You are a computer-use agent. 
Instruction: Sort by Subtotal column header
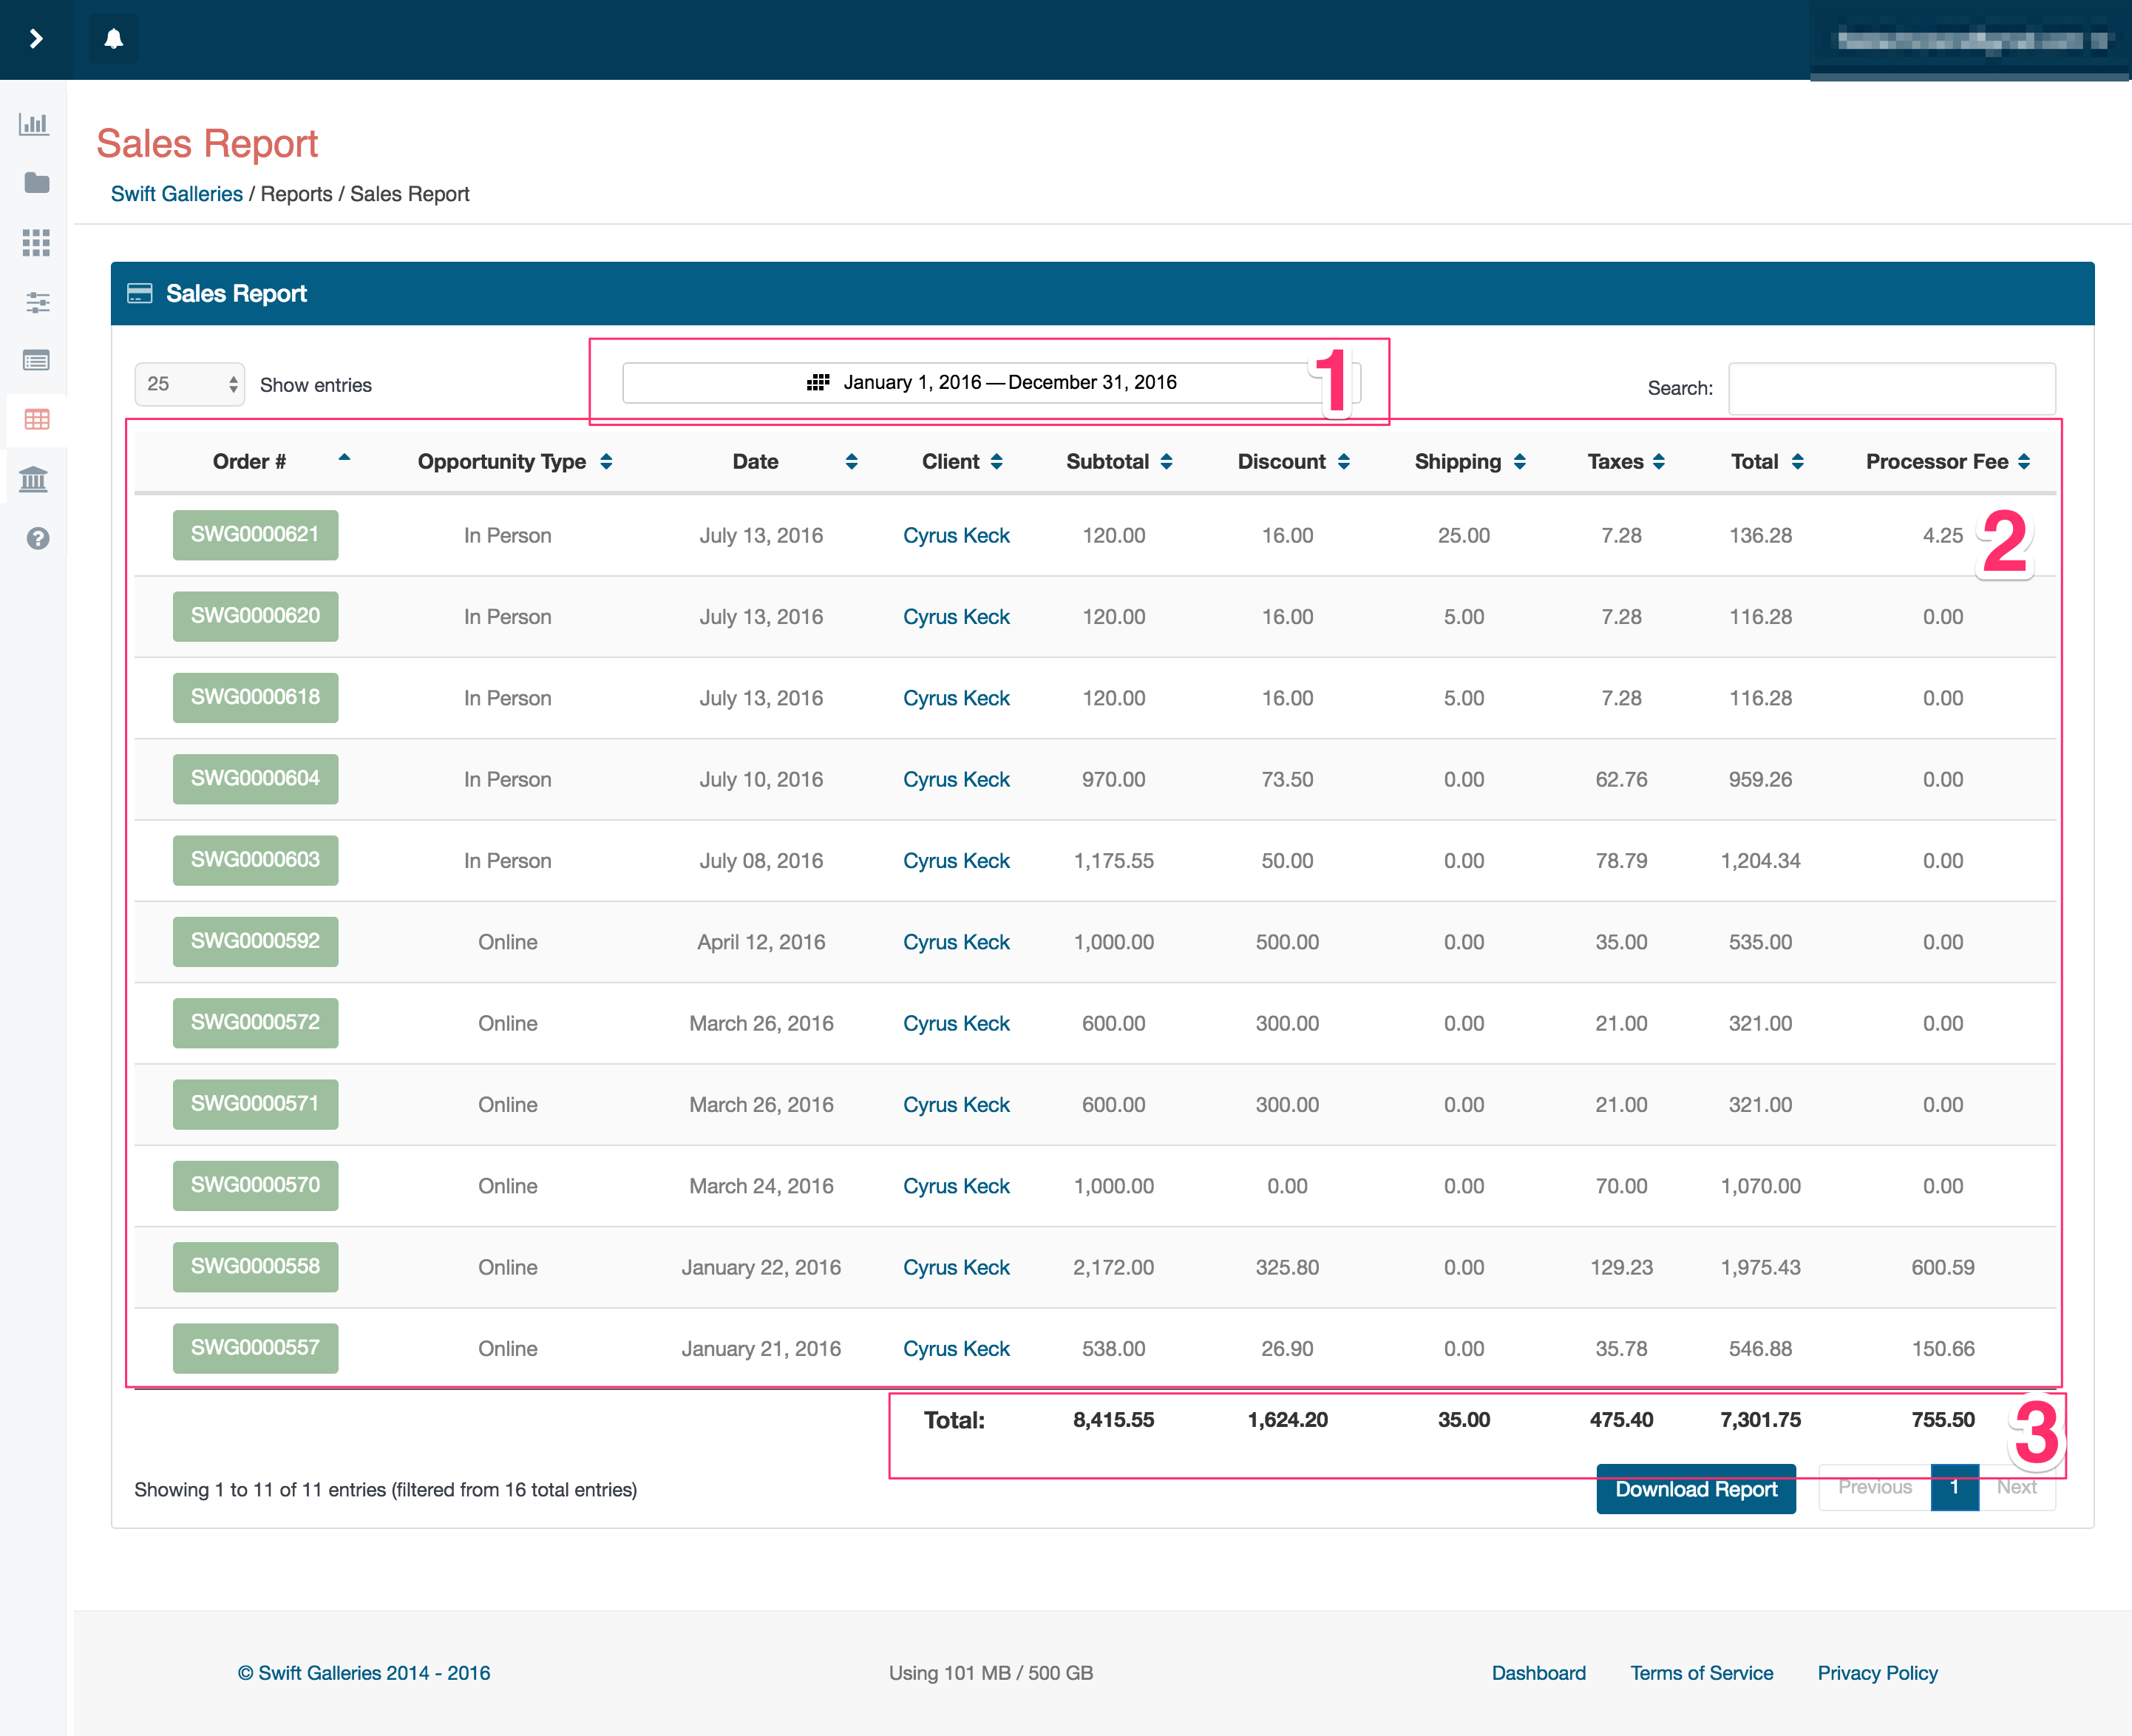coord(1119,461)
